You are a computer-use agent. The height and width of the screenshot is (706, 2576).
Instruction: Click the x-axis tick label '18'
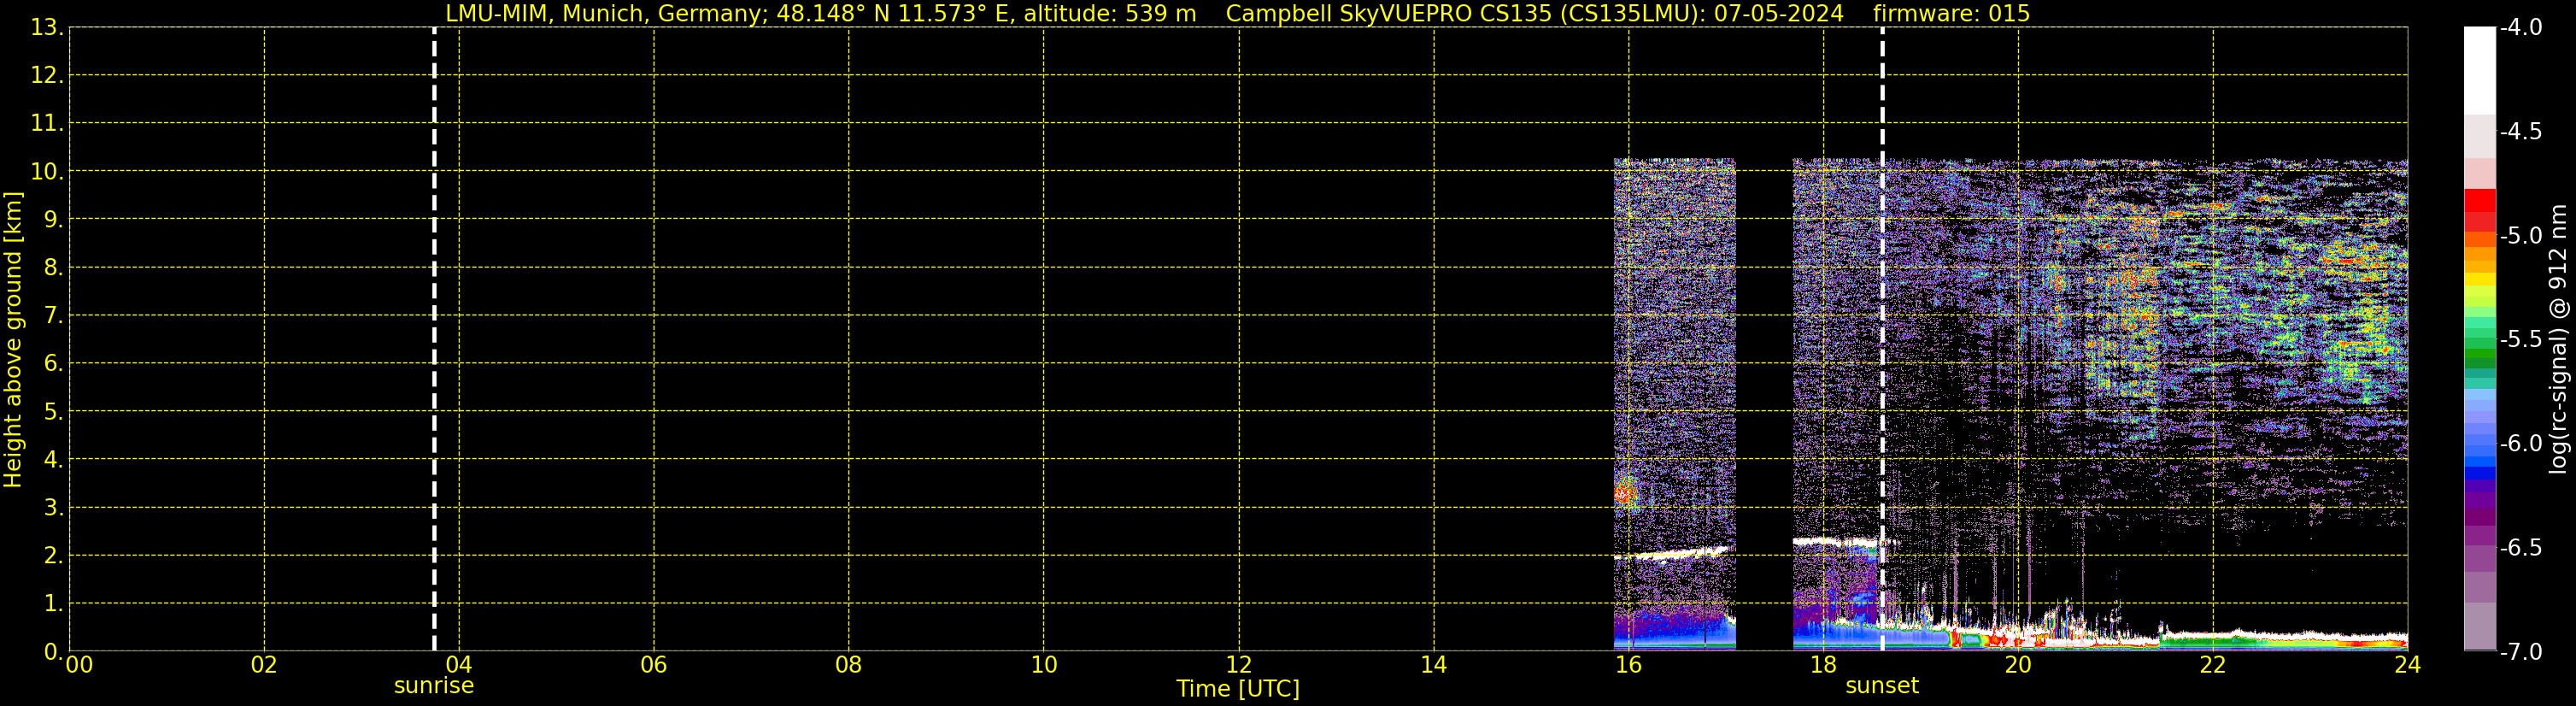click(1824, 665)
